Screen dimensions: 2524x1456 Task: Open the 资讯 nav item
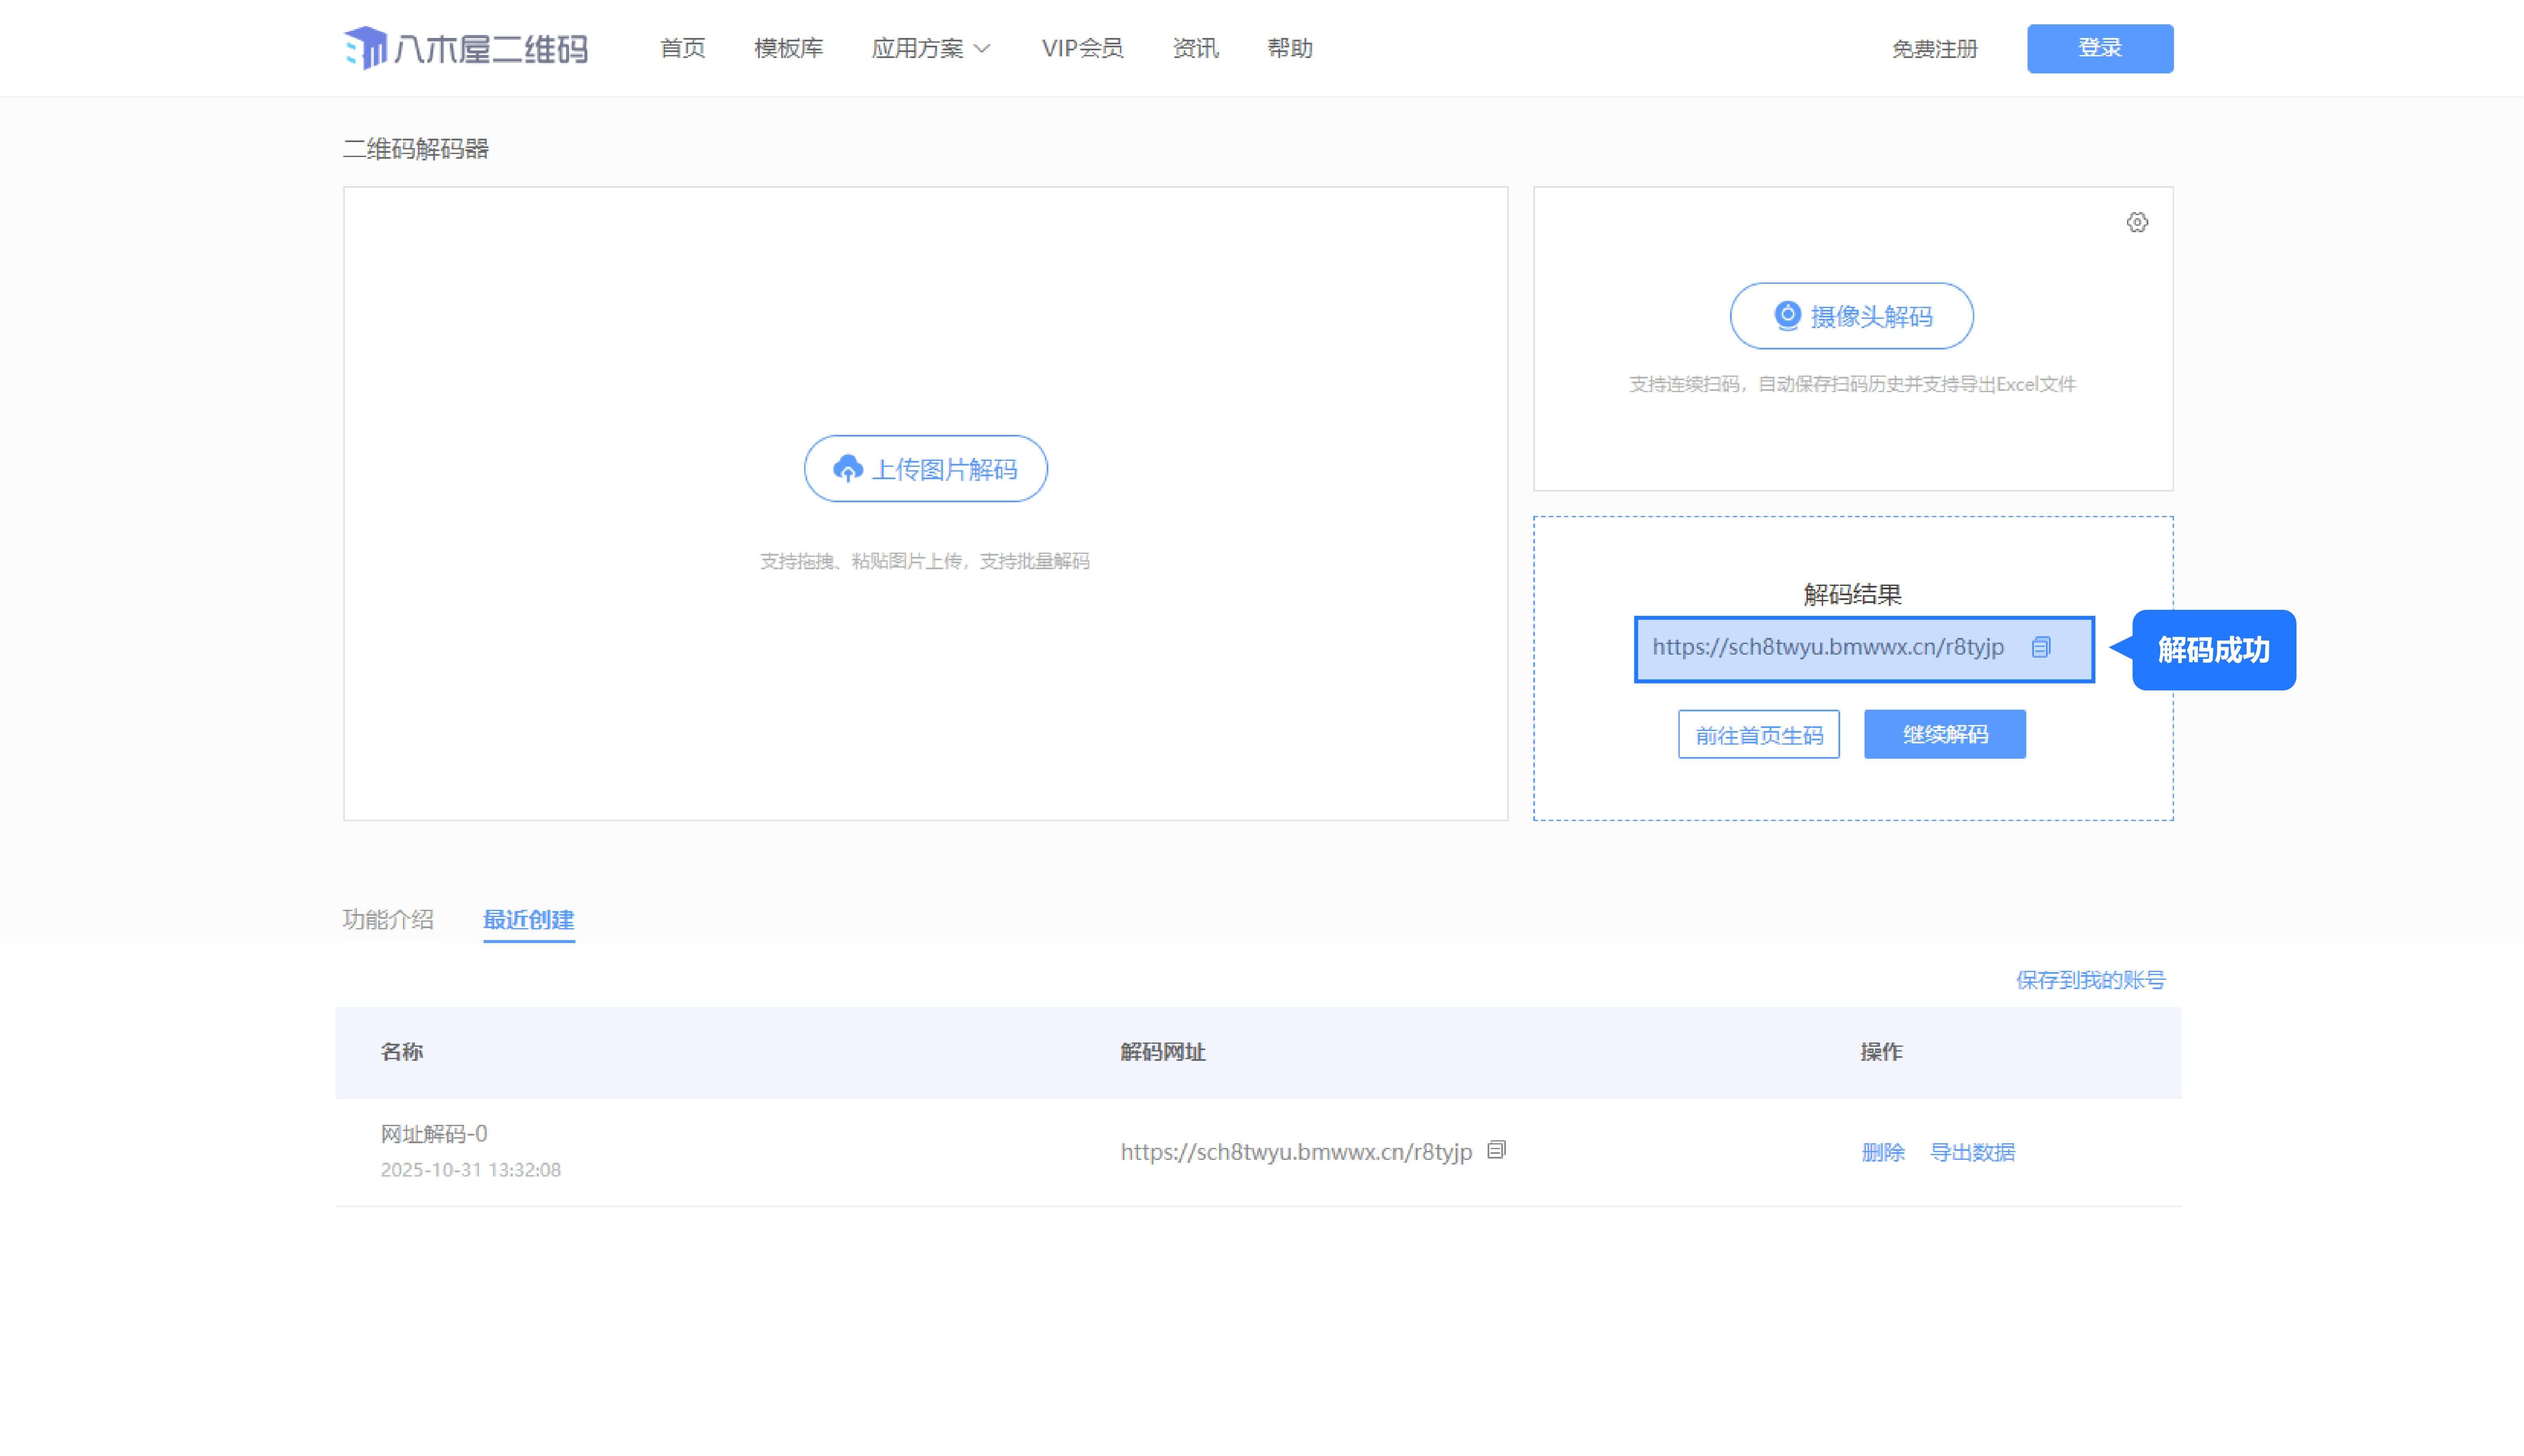coord(1195,48)
